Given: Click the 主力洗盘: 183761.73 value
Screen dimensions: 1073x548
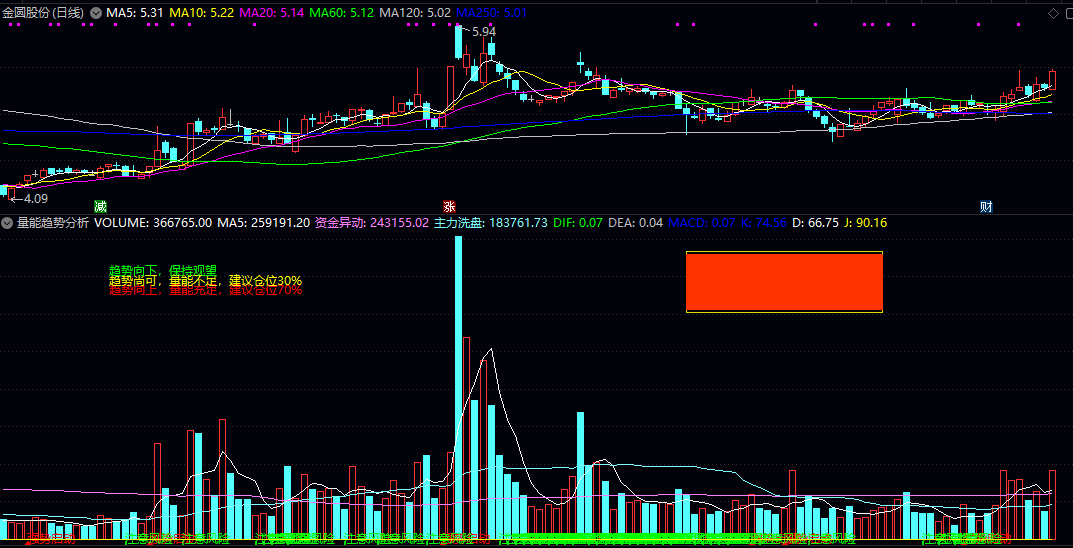Looking at the screenshot, I should tap(491, 222).
